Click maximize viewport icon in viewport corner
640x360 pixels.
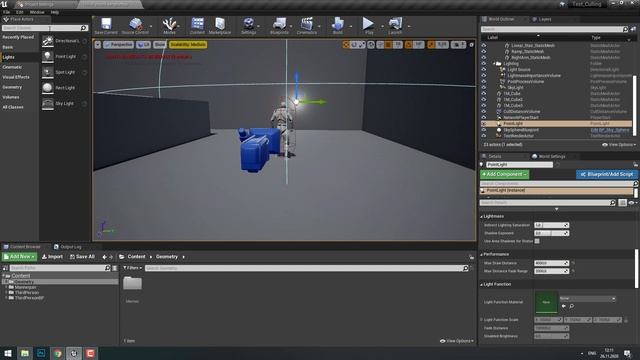click(471, 44)
